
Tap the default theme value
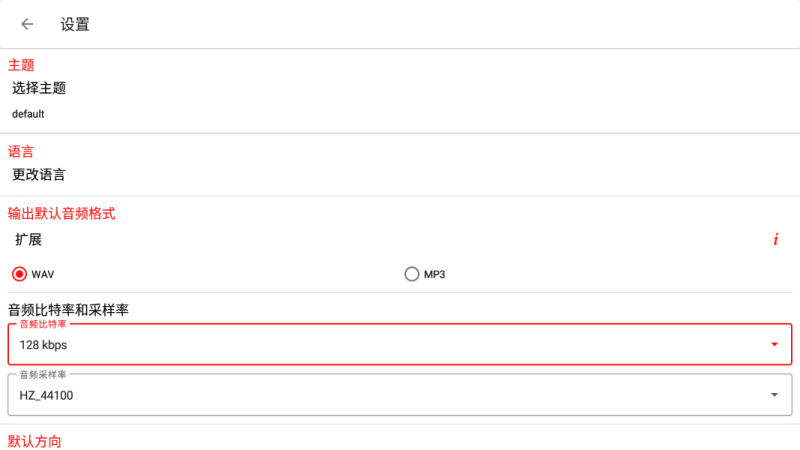[x=28, y=114]
